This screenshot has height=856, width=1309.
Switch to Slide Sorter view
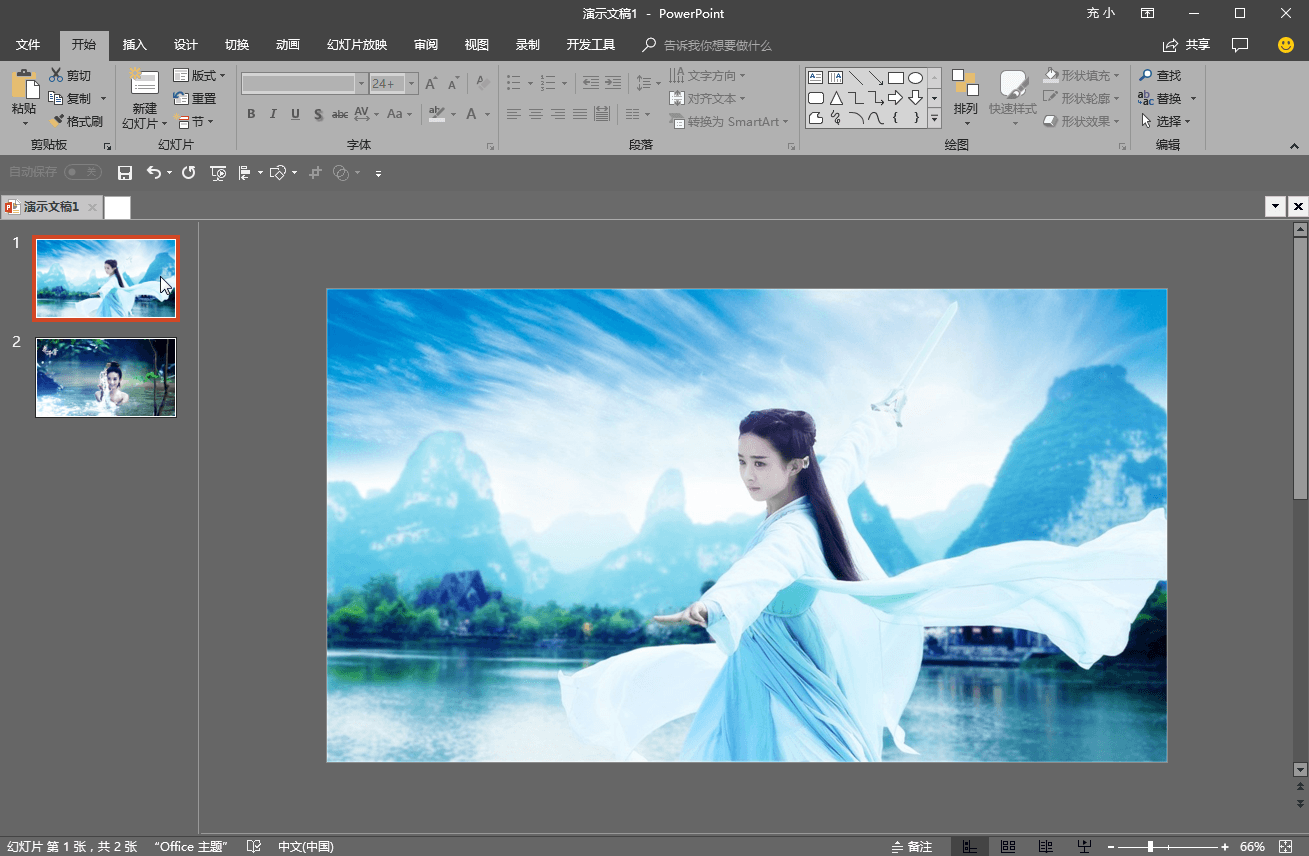(x=1008, y=846)
